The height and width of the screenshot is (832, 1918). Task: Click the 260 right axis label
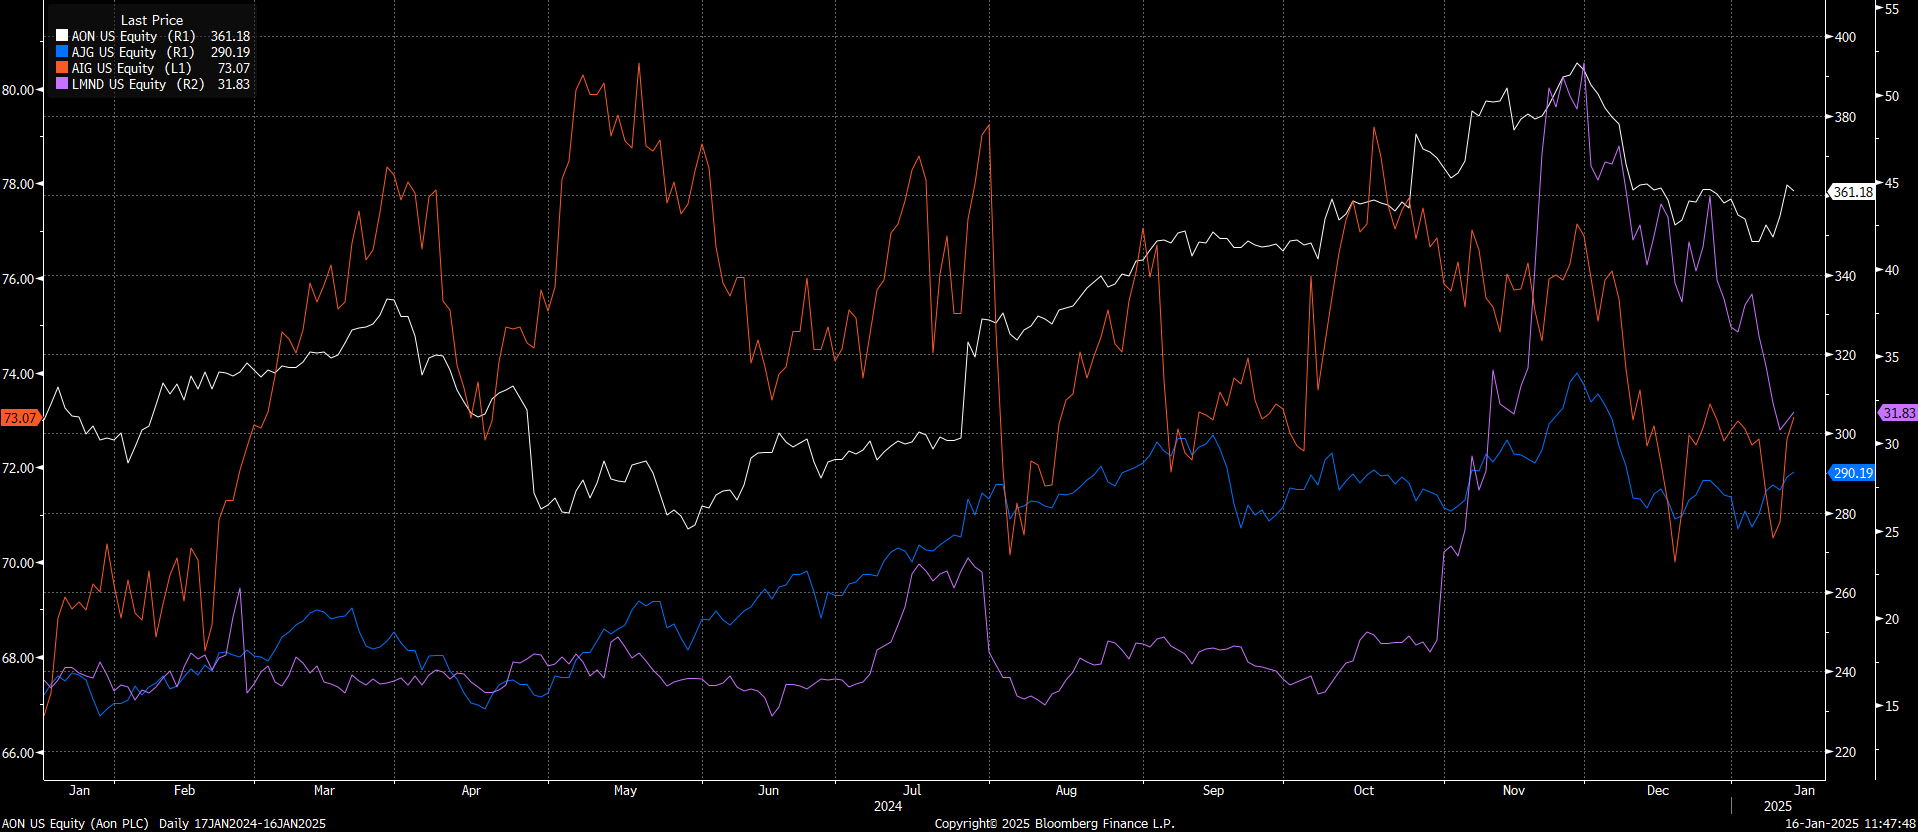(1845, 593)
